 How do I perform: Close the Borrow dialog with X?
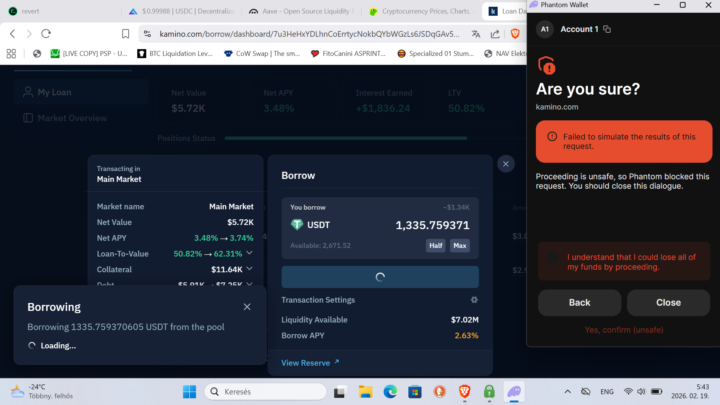click(x=506, y=164)
